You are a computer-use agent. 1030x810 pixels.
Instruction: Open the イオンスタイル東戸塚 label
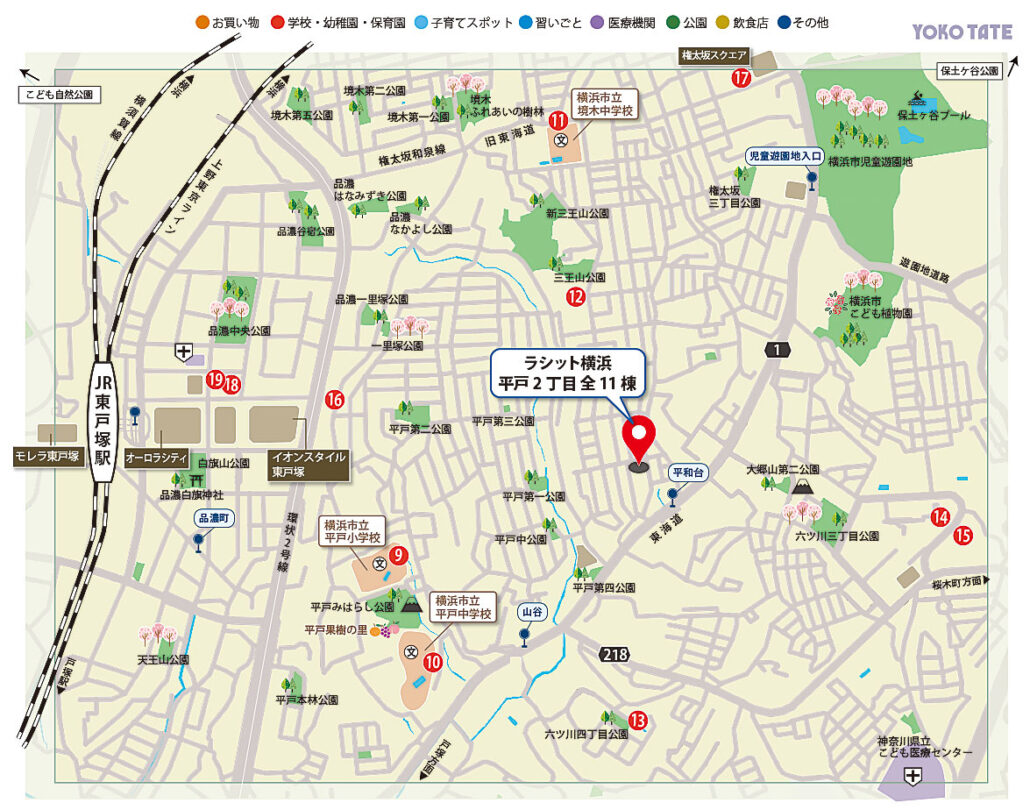pyautogui.click(x=308, y=465)
